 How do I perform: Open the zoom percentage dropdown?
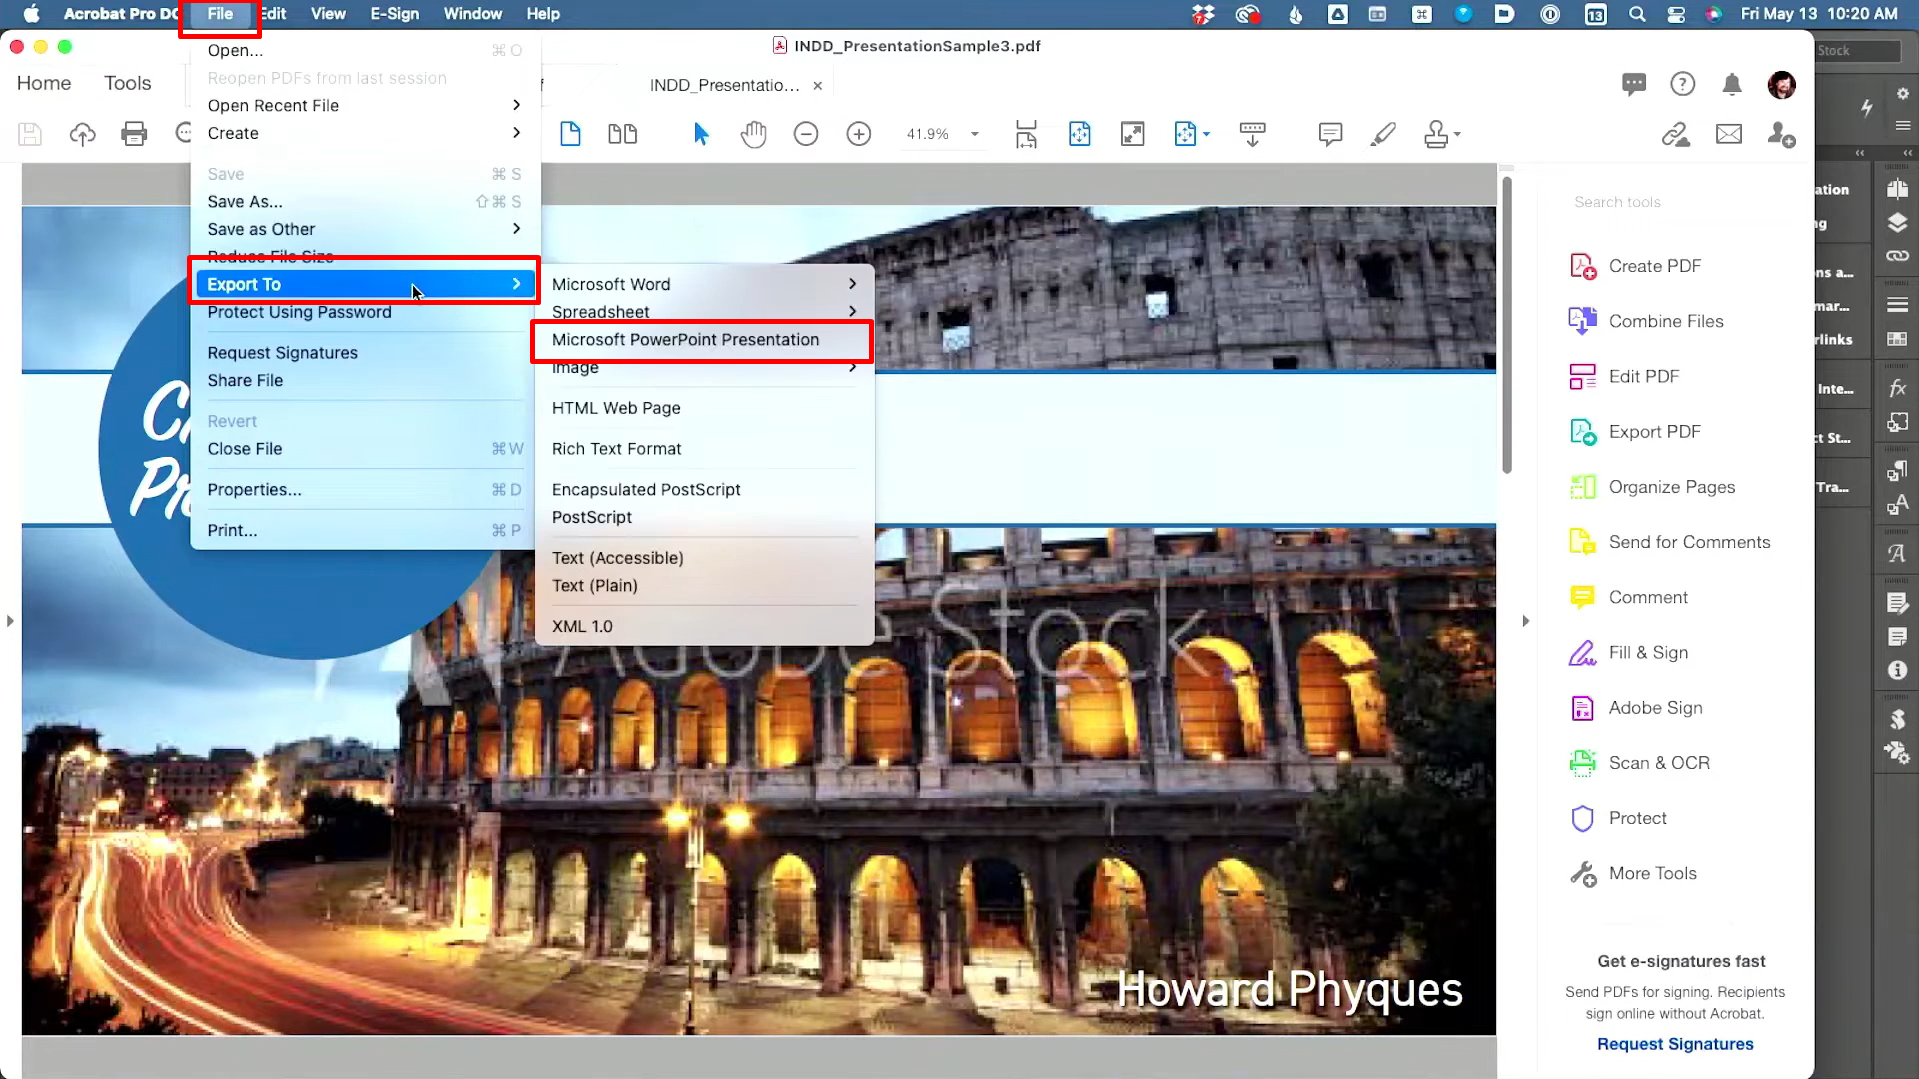pos(975,134)
